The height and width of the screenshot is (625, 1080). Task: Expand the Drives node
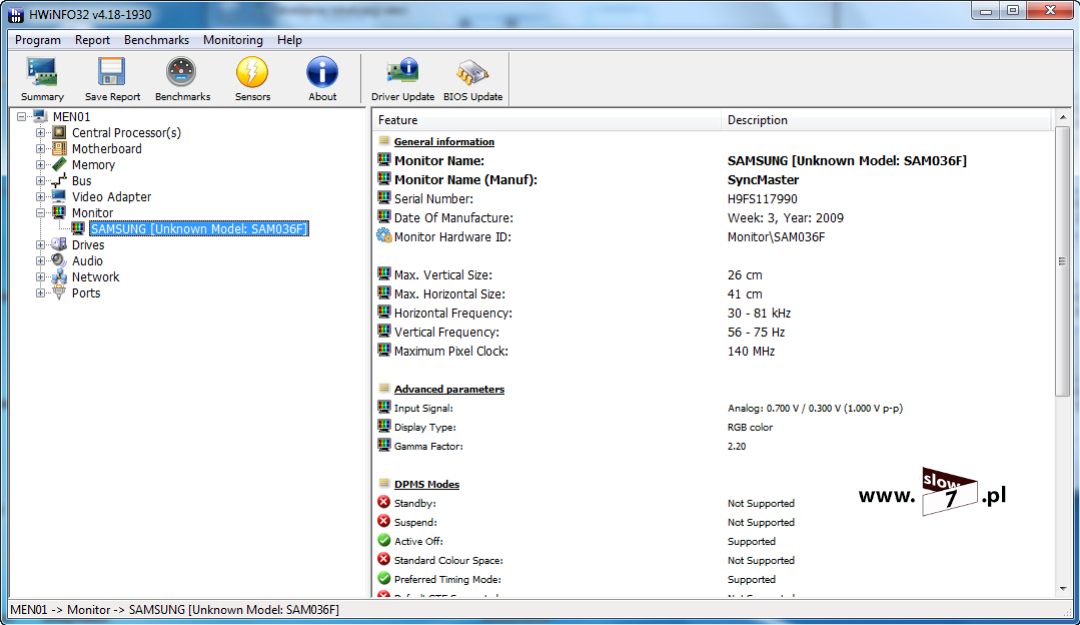[41, 245]
